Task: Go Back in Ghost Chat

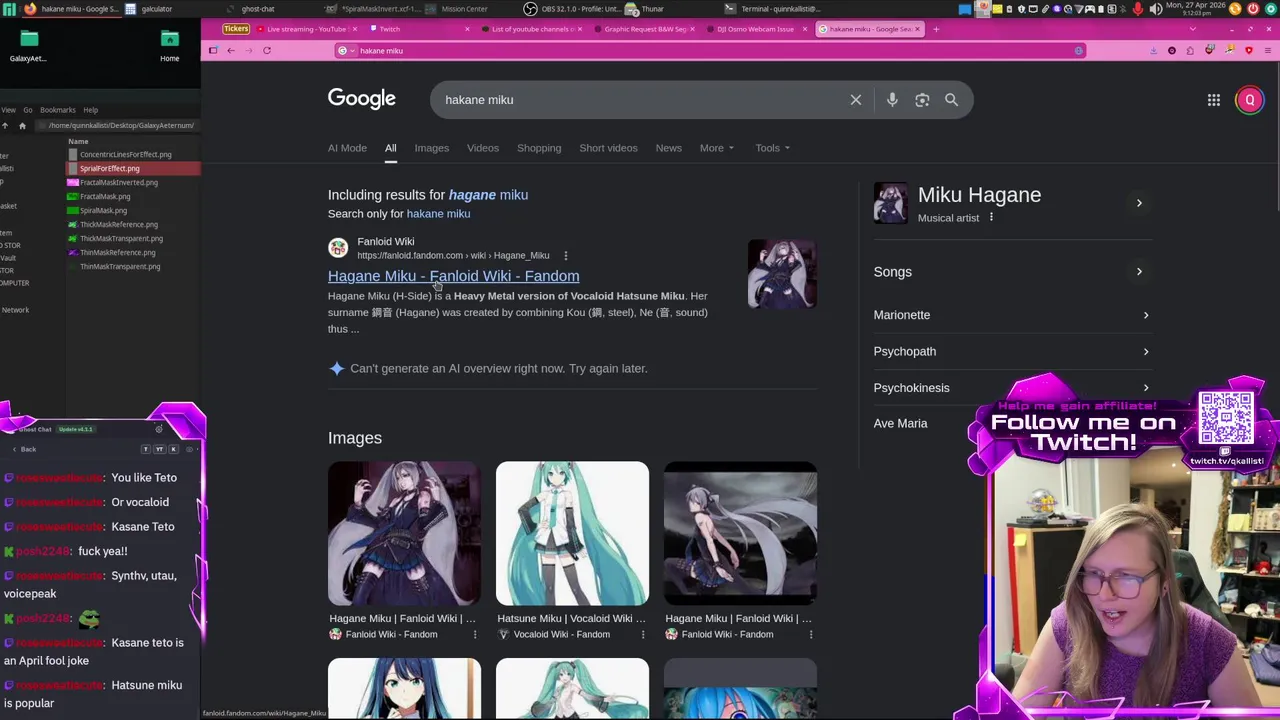Action: pos(23,449)
